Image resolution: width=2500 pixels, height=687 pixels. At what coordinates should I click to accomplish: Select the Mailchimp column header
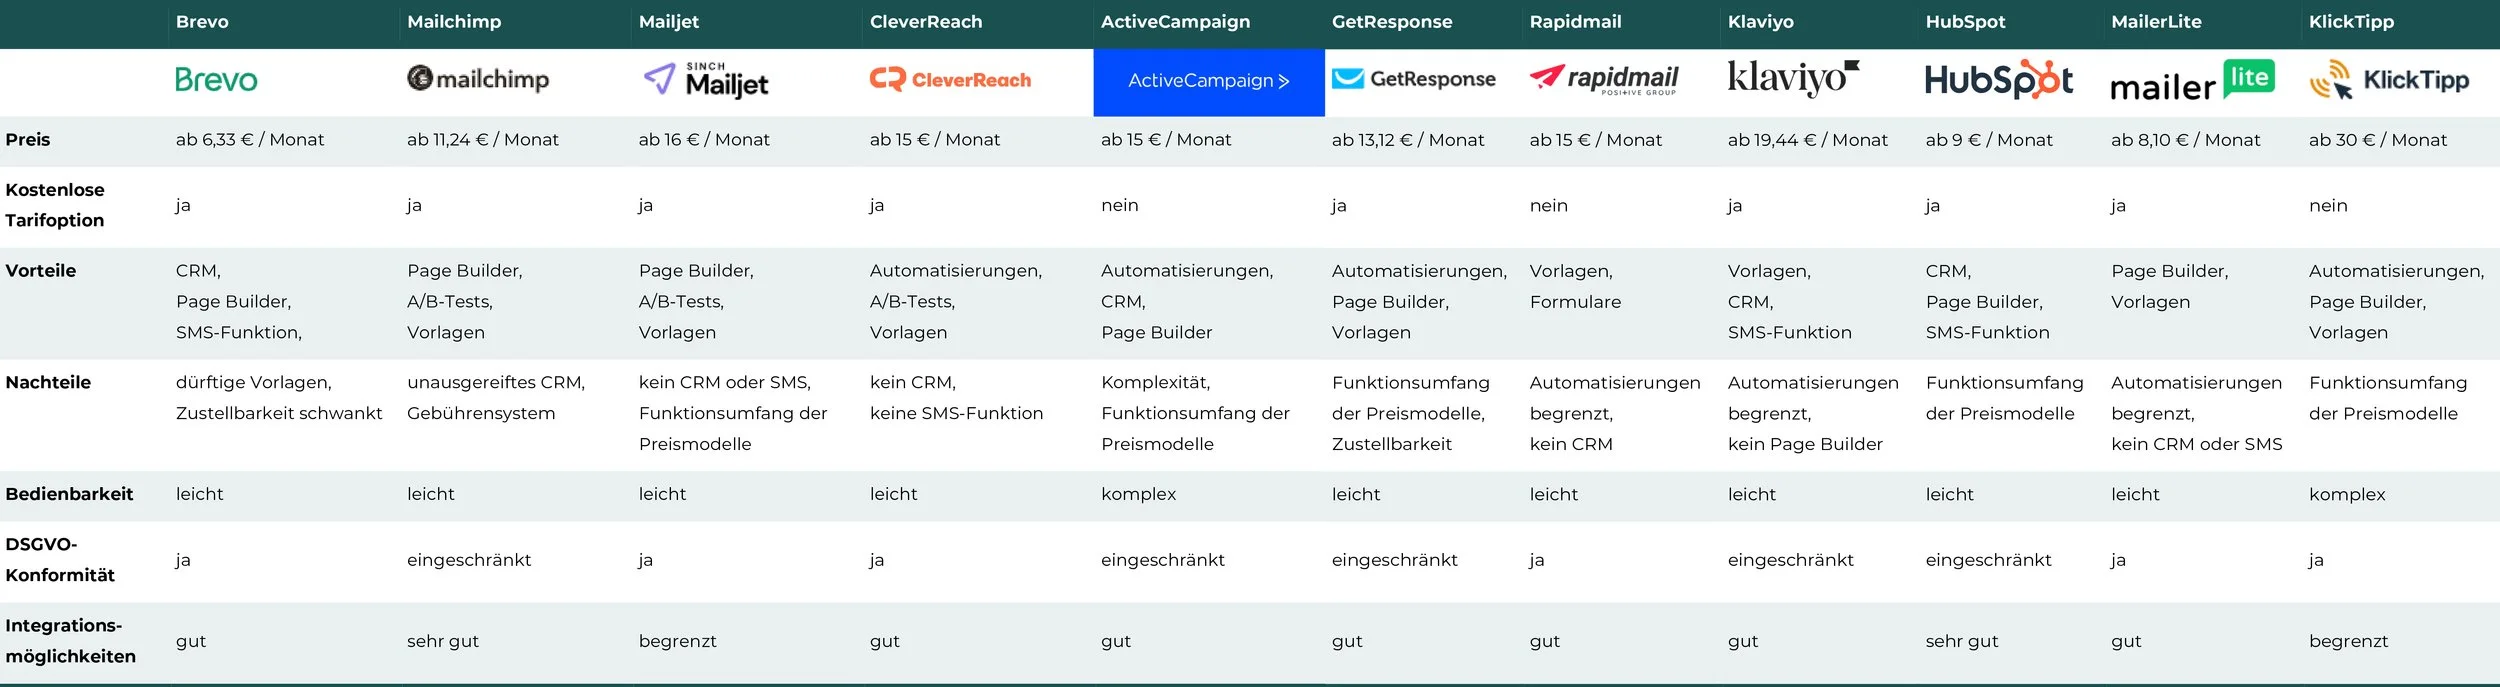pyautogui.click(x=454, y=22)
